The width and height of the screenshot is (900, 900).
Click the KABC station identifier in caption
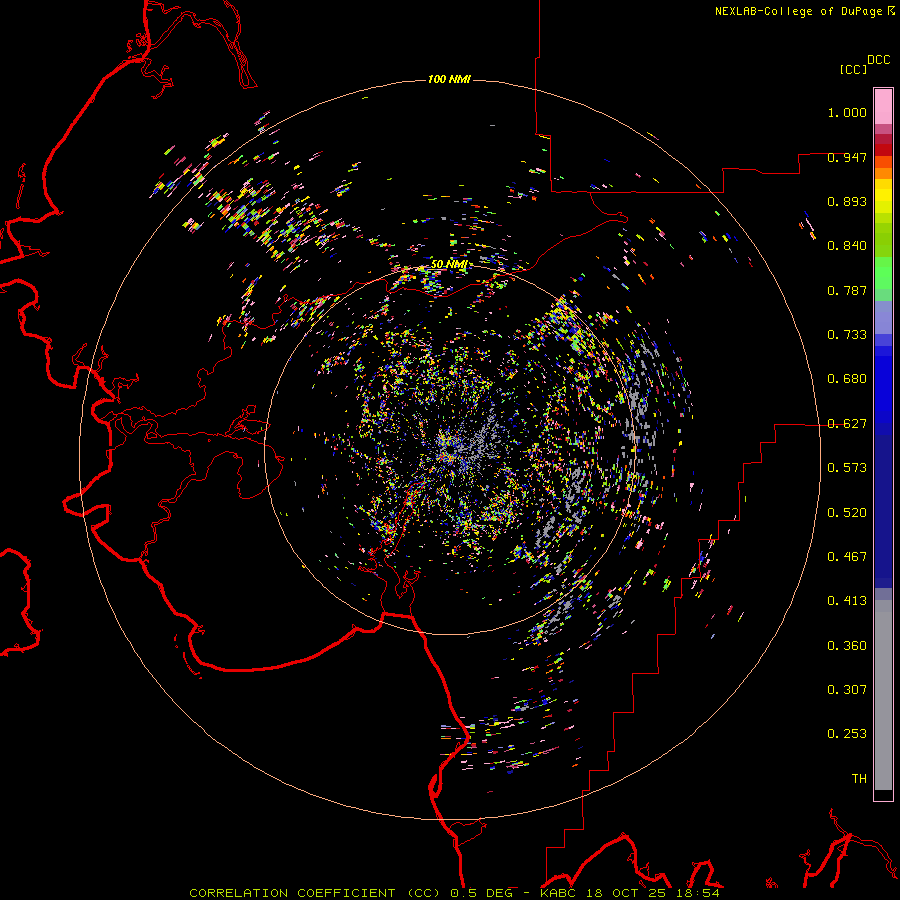coord(558,893)
